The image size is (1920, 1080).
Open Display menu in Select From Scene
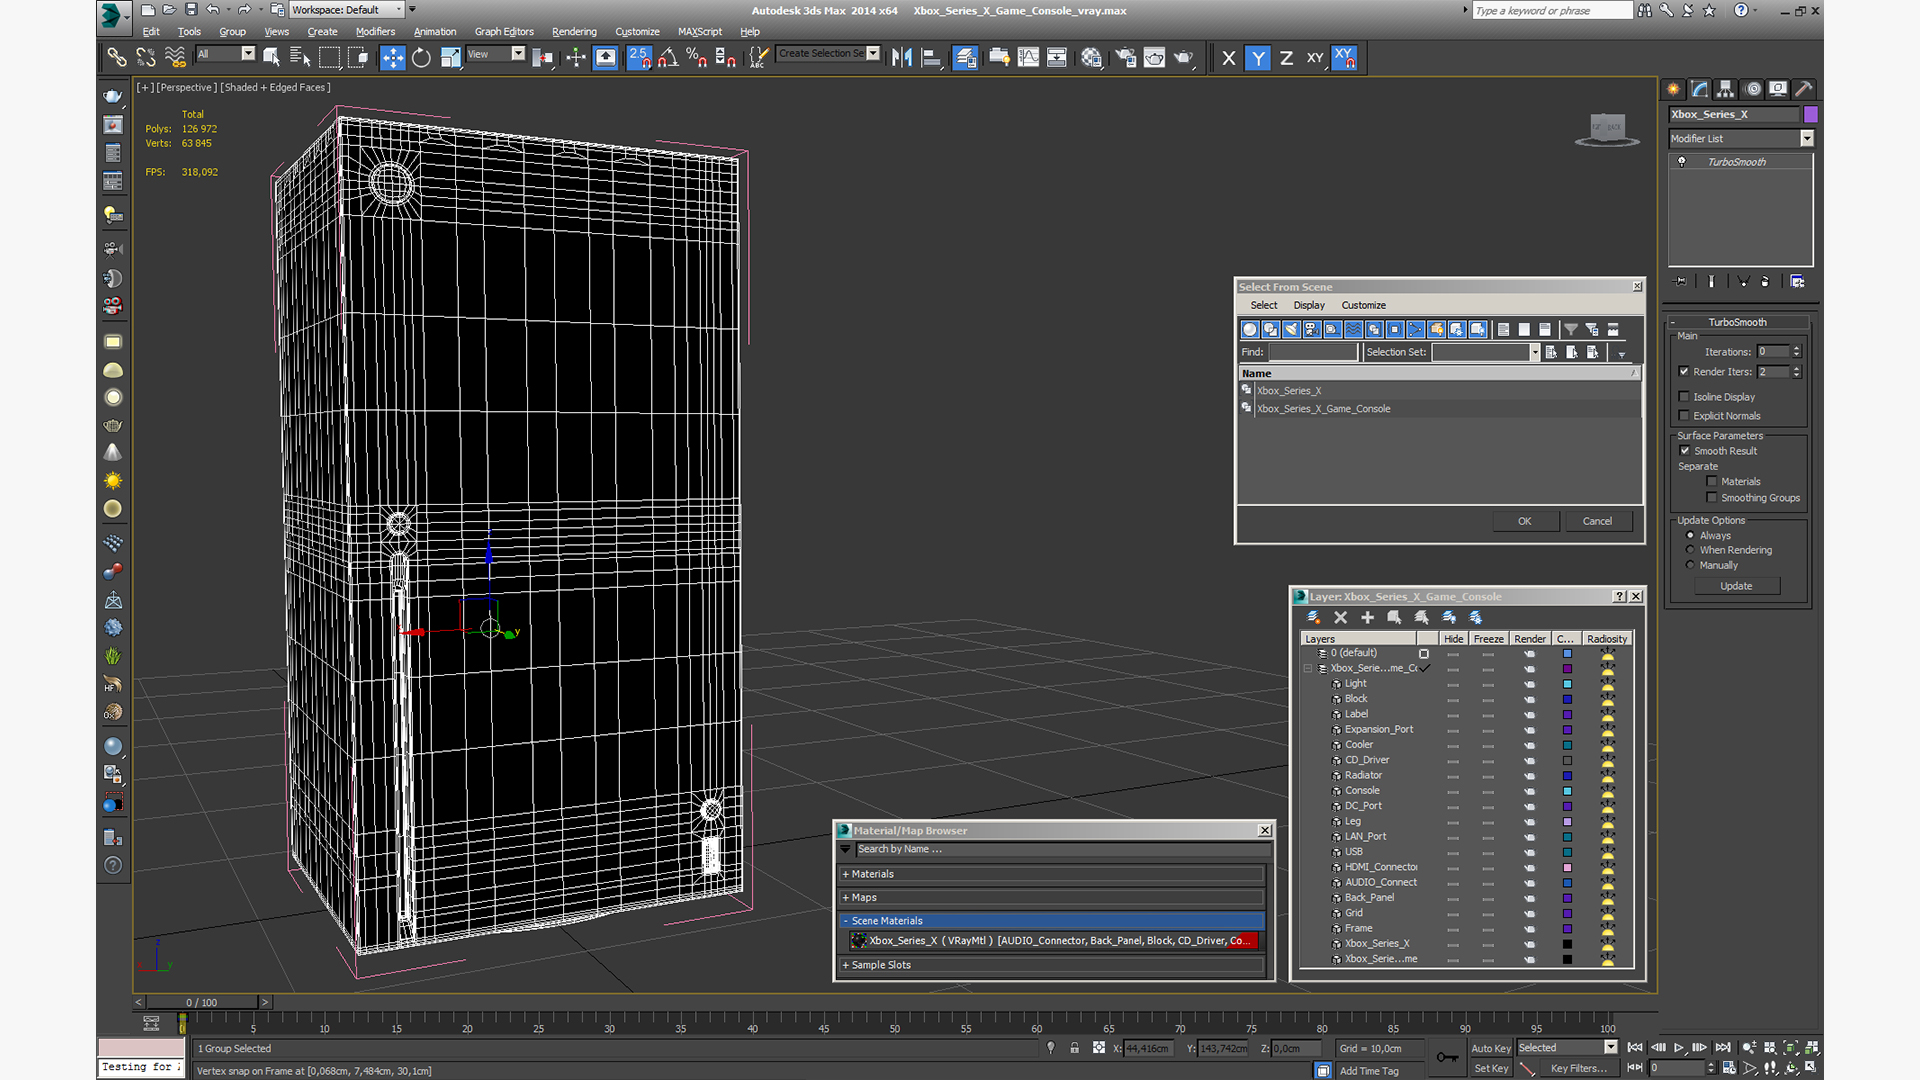1308,305
